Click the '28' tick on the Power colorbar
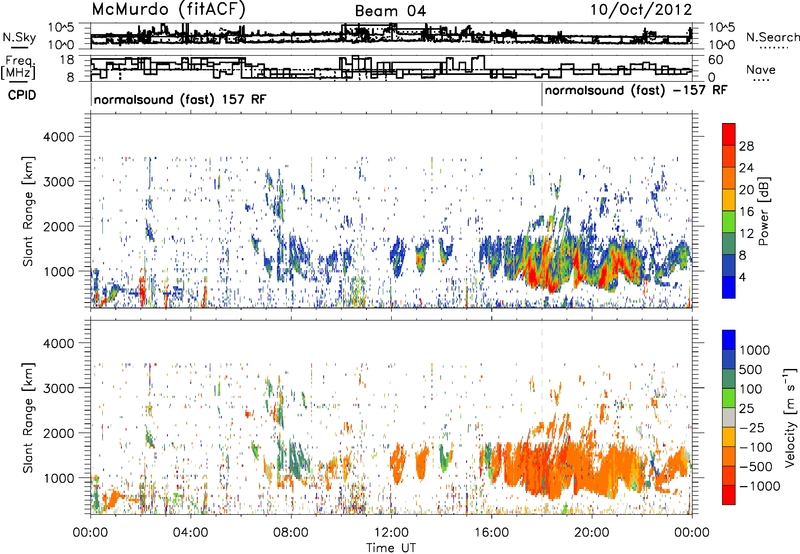This screenshot has width=800, height=554. (x=746, y=146)
